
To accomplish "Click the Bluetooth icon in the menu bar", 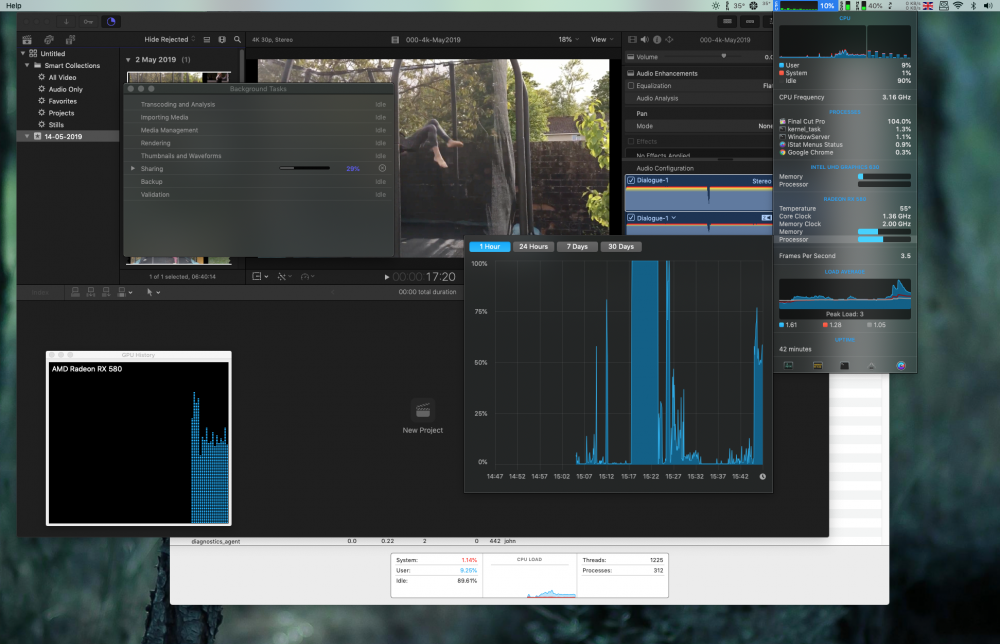I will (x=973, y=5).
